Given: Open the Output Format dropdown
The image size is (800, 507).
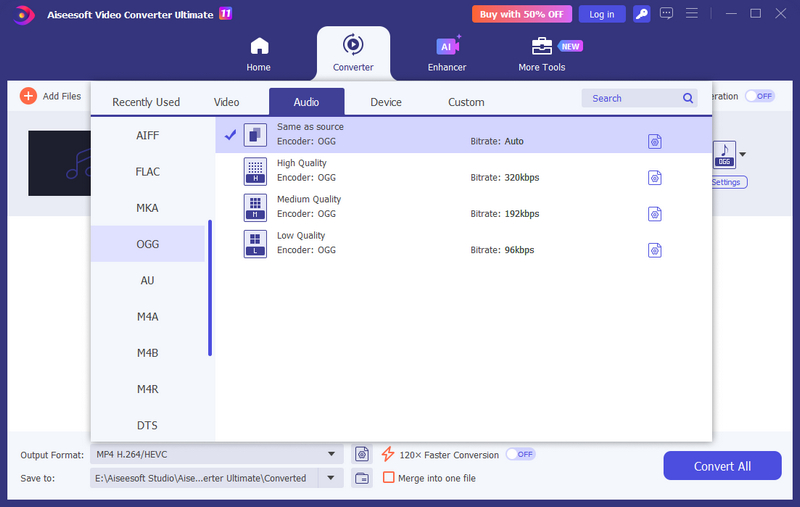Looking at the screenshot, I should 217,454.
